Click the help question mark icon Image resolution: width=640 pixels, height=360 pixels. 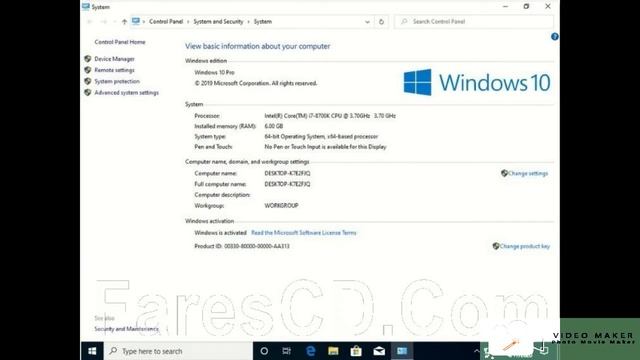[554, 37]
